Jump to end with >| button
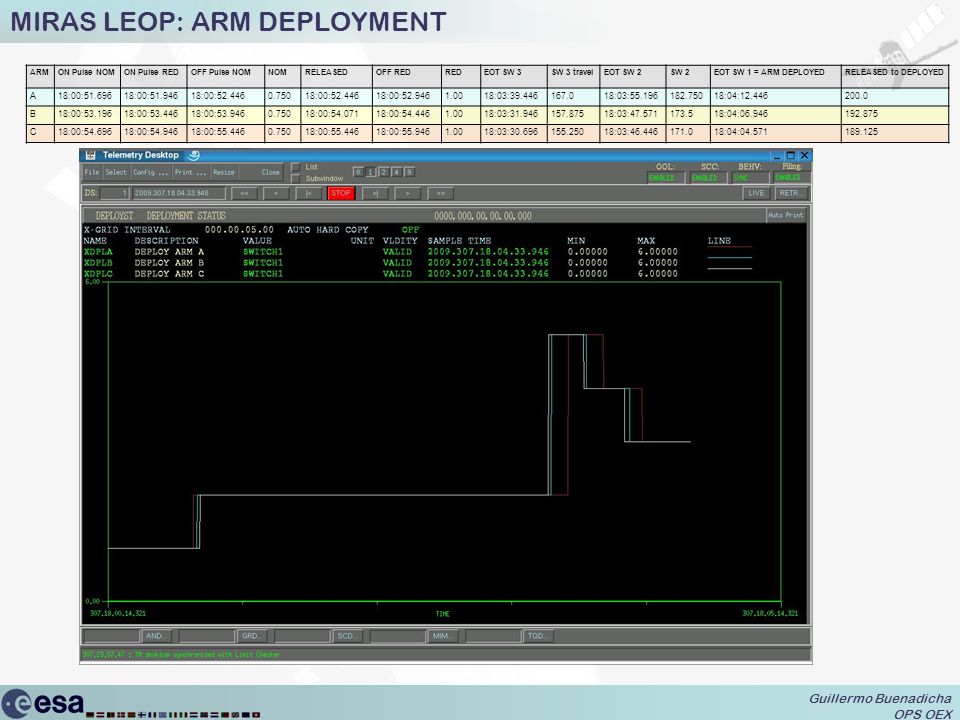 point(375,193)
